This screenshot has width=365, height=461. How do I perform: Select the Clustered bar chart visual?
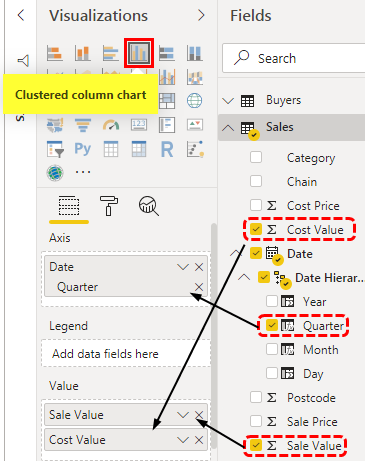[111, 53]
